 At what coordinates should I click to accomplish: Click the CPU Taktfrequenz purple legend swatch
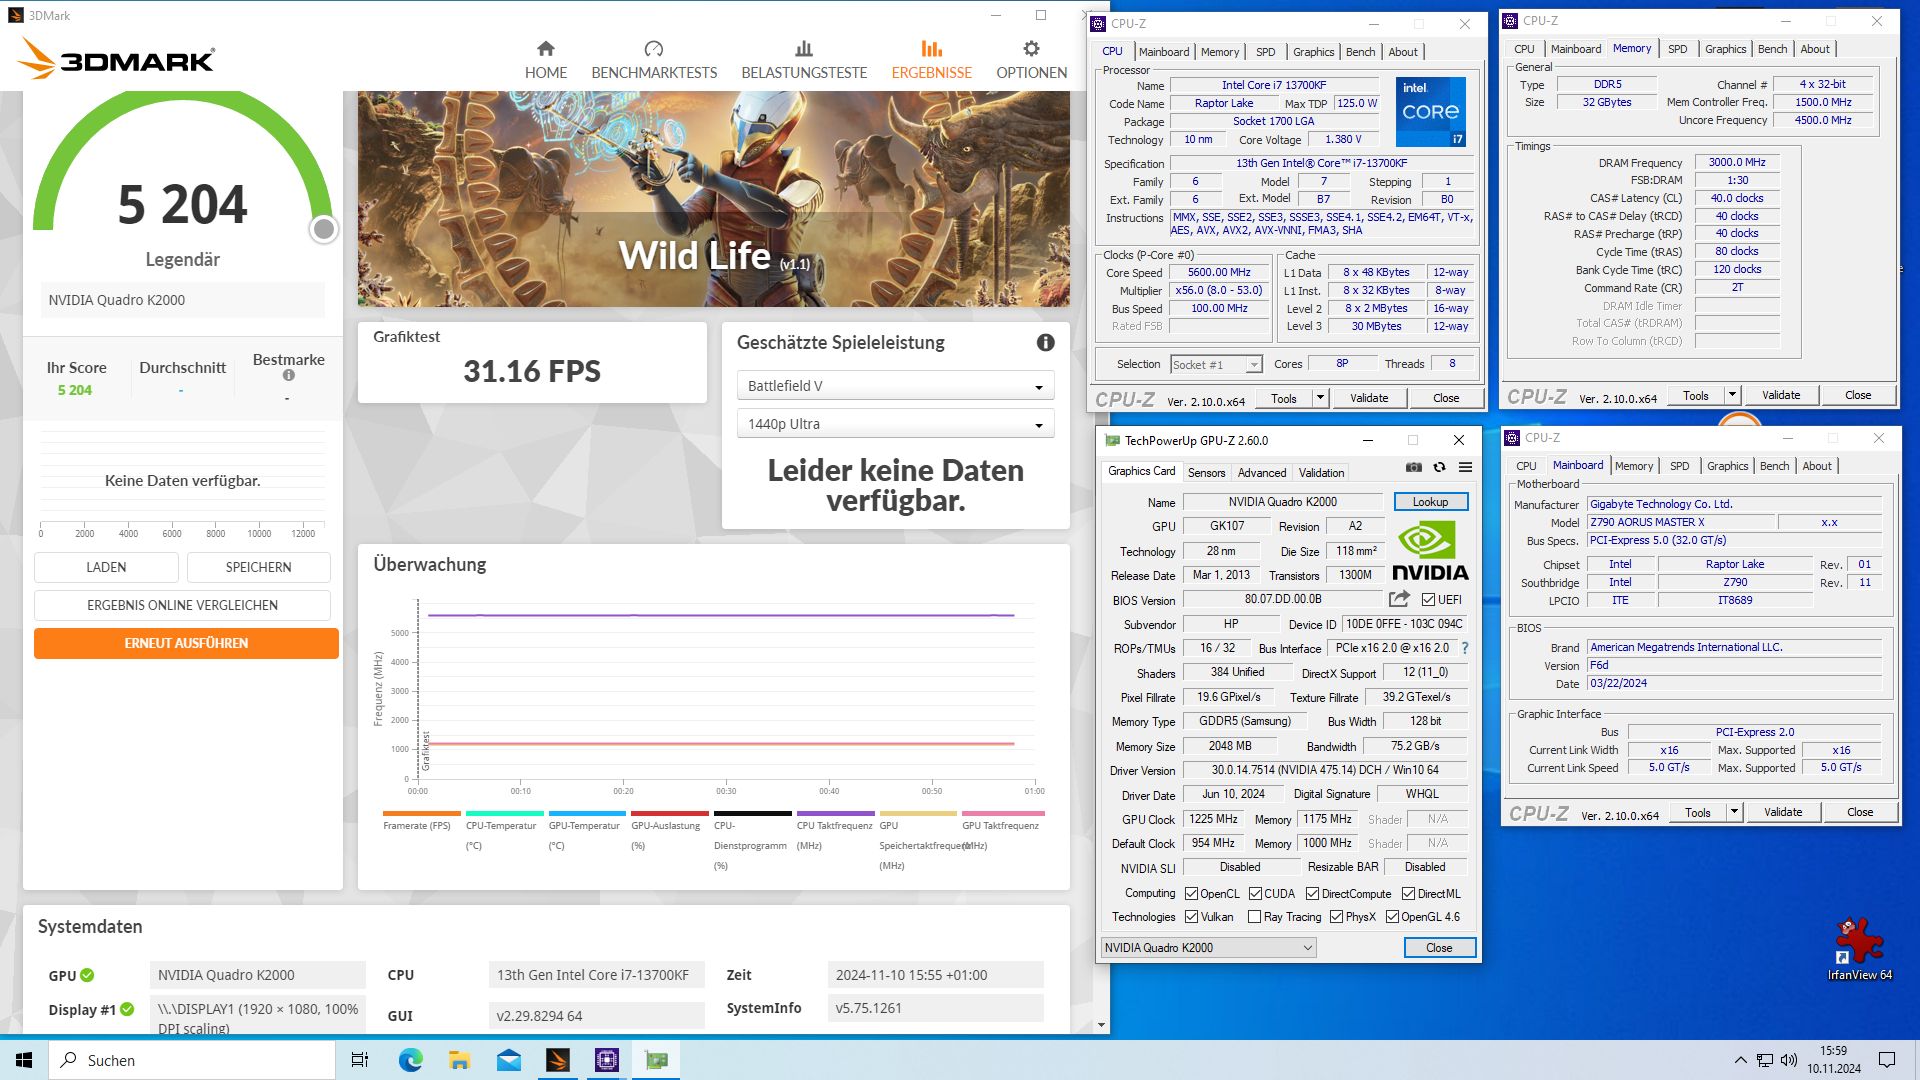(x=835, y=813)
